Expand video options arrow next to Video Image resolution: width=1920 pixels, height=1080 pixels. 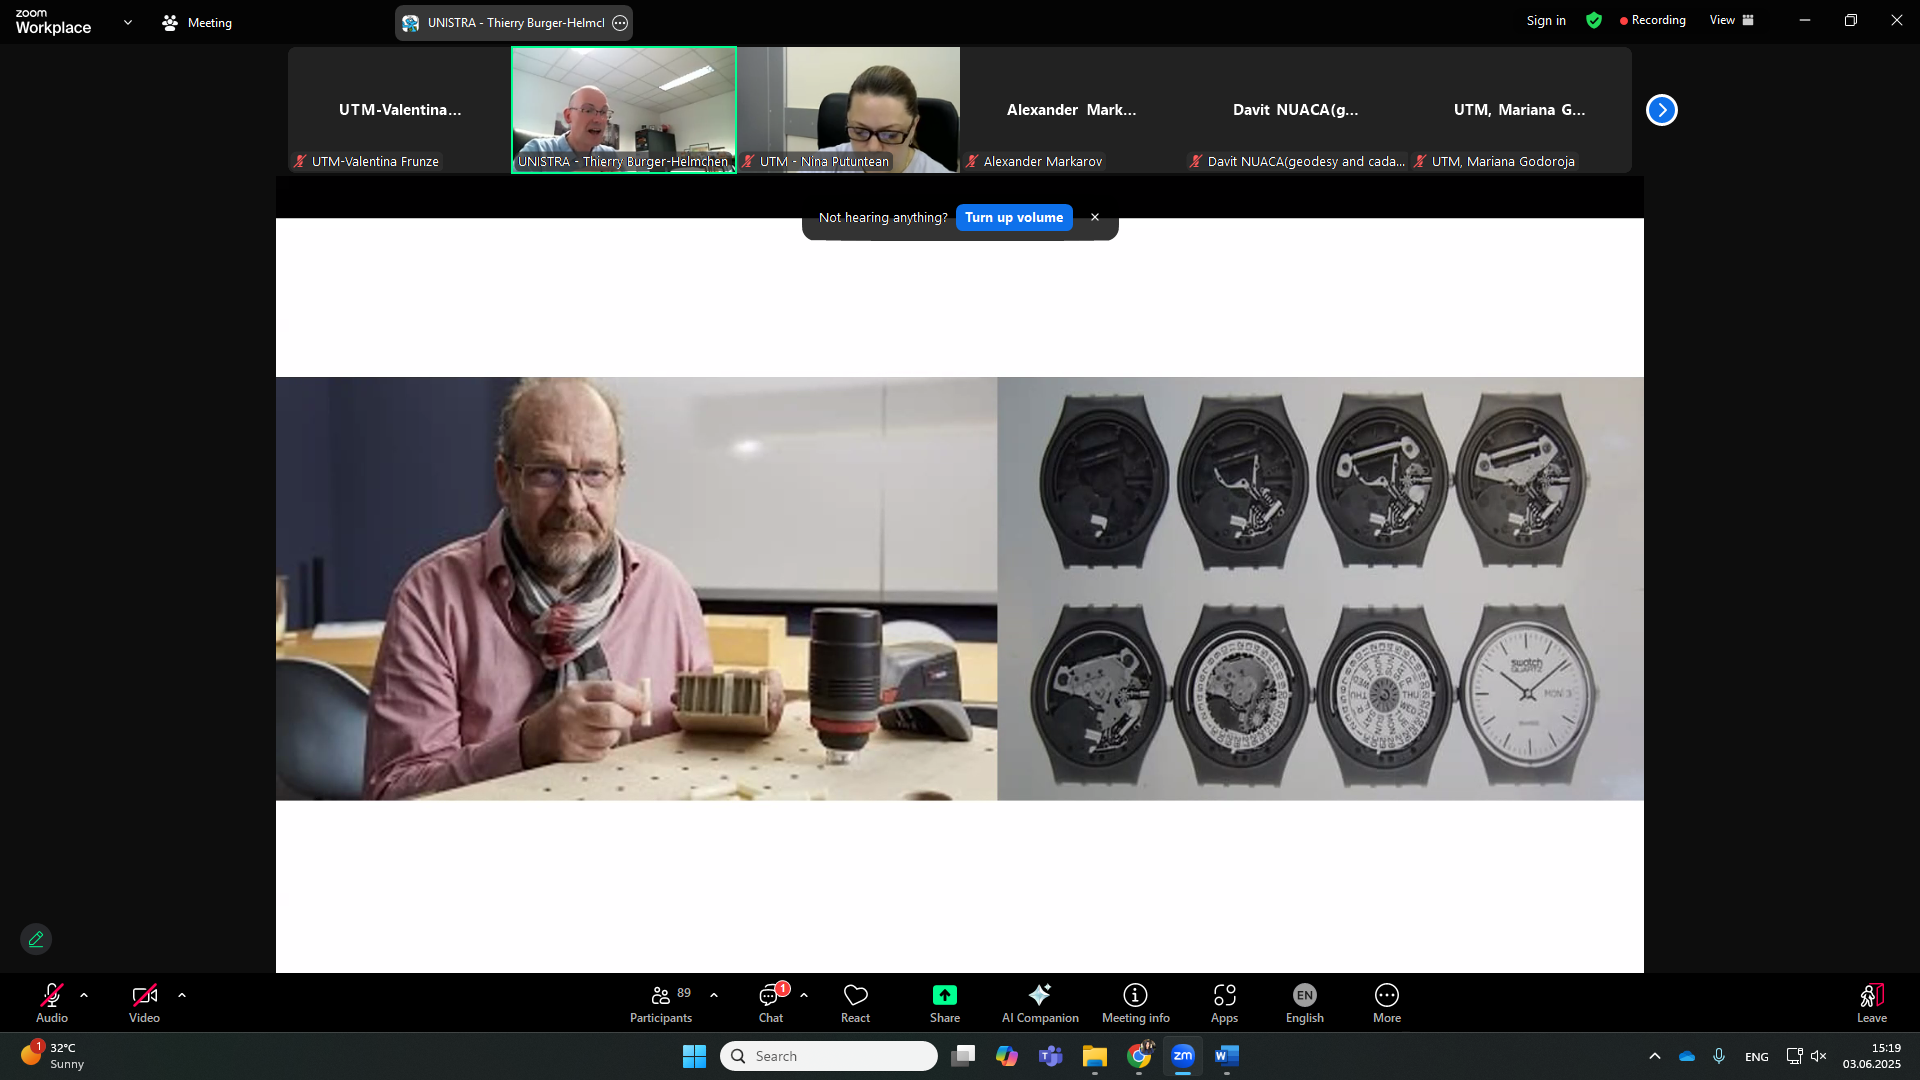(182, 995)
